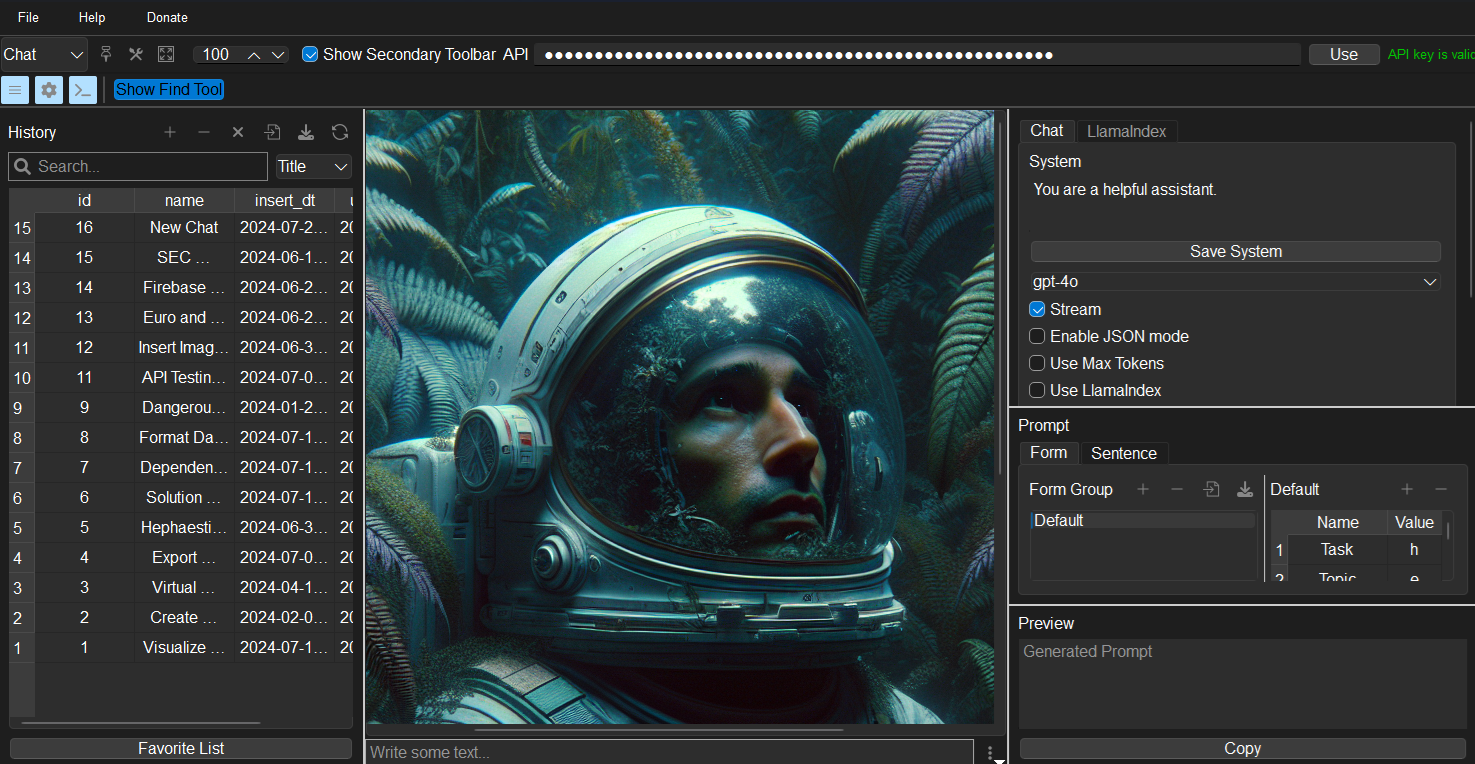1475x764 pixels.
Task: Check the Use Max Tokens option
Action: coord(1037,363)
